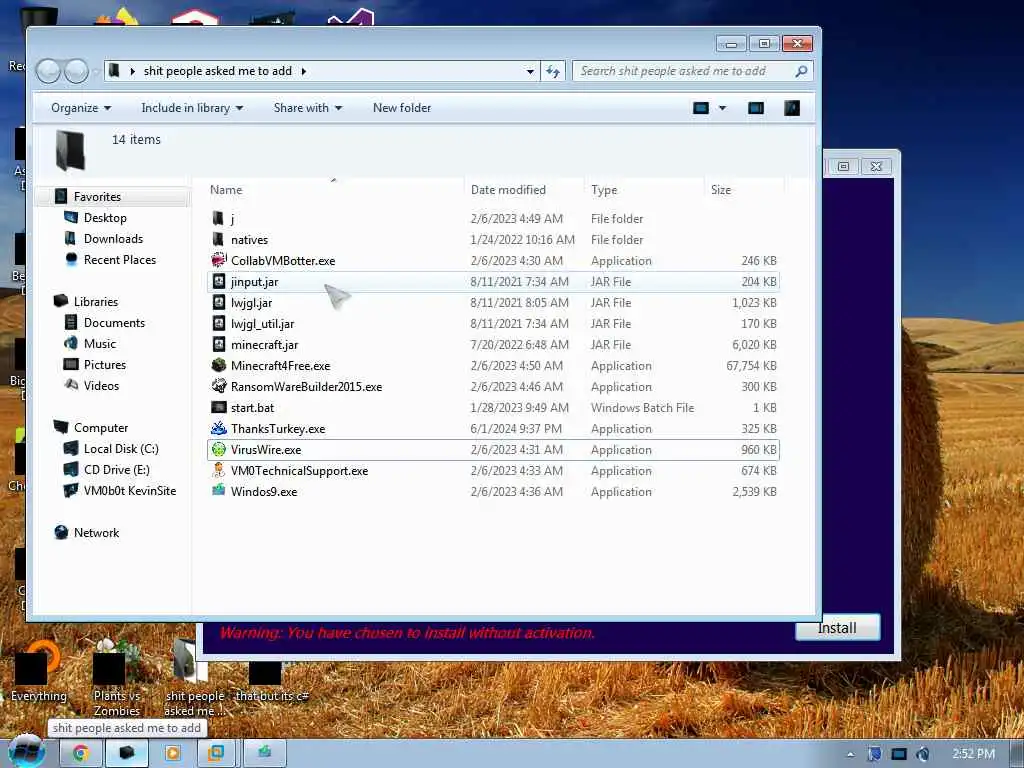
Task: Click New folder in the toolbar
Action: pyautogui.click(x=402, y=108)
